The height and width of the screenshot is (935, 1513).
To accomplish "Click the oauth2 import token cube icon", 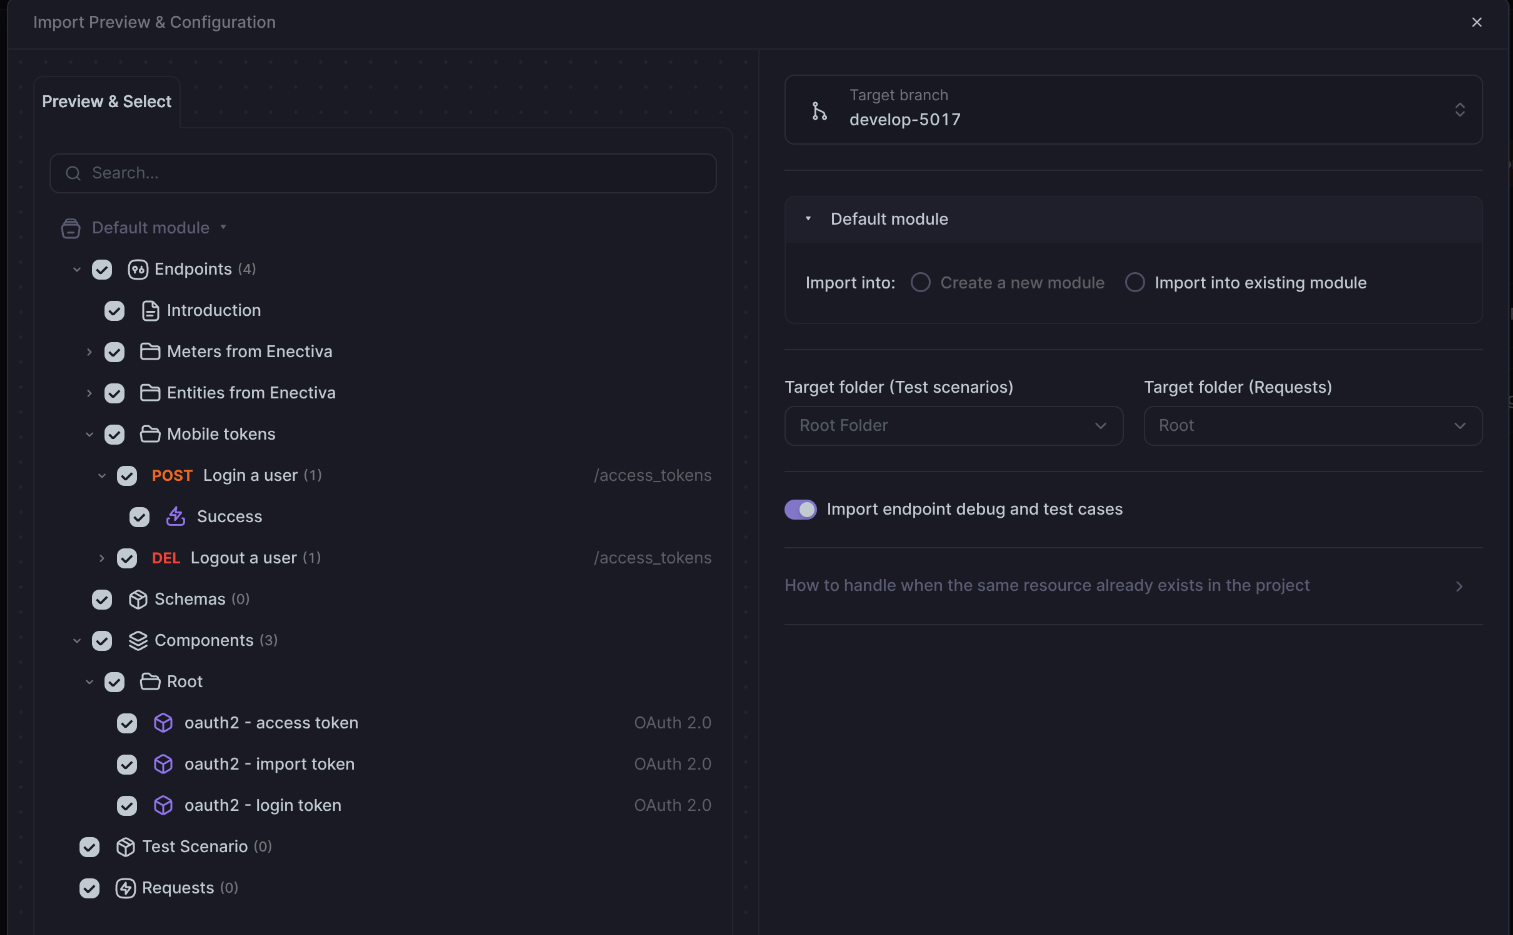I will [163, 764].
